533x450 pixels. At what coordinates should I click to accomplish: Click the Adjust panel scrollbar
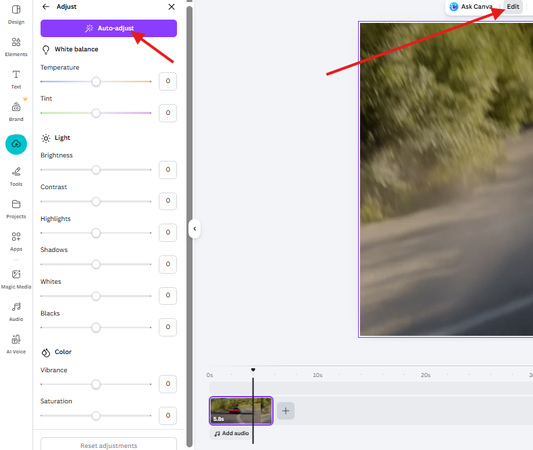point(189,226)
